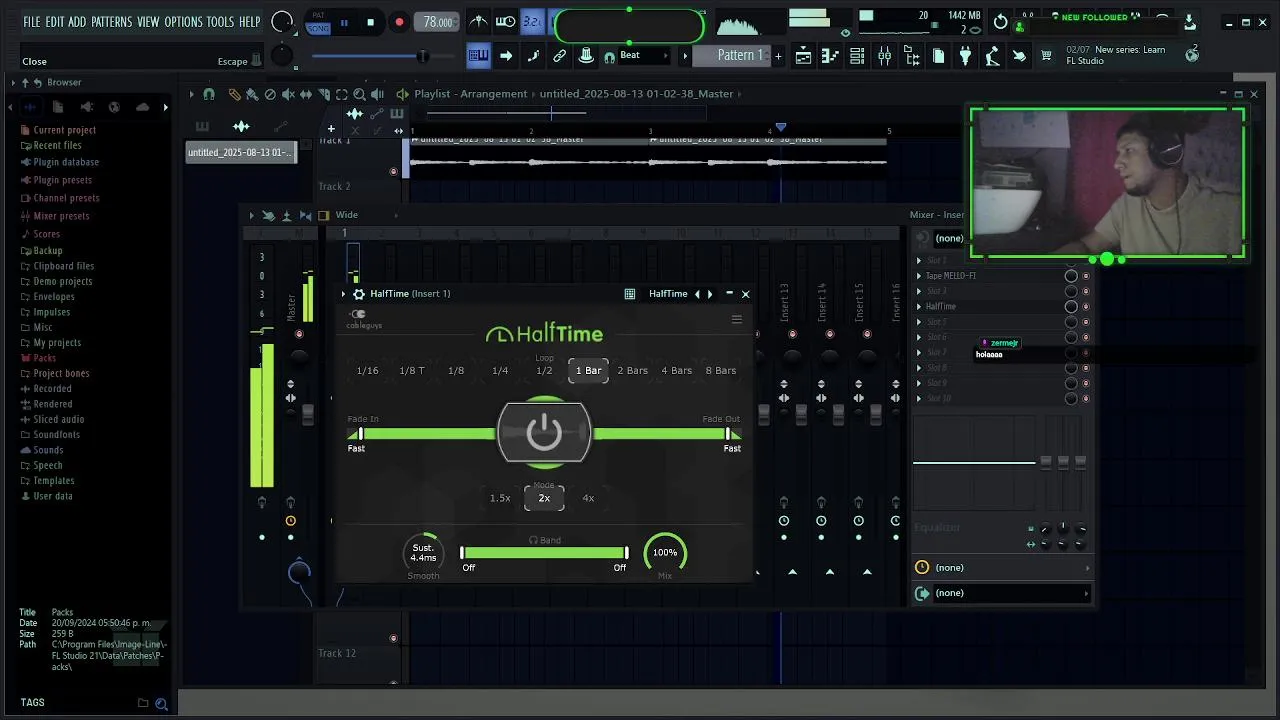Open the OPTIONS menu
Screen dimensions: 1280x720
(183, 22)
